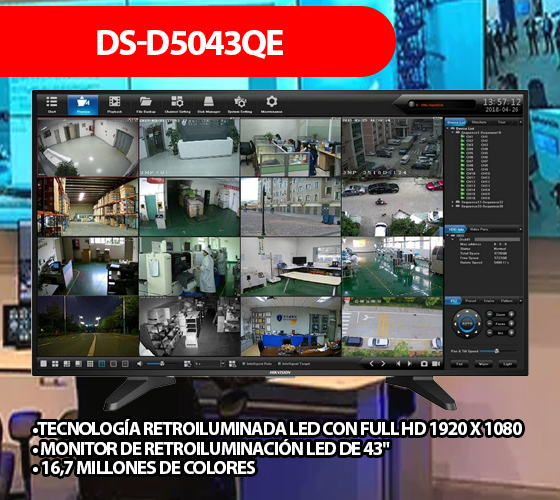Viewport: 560px width, 500px height.
Task: Collapse the Sequence1-Sequence16 tree node
Action: (452, 132)
